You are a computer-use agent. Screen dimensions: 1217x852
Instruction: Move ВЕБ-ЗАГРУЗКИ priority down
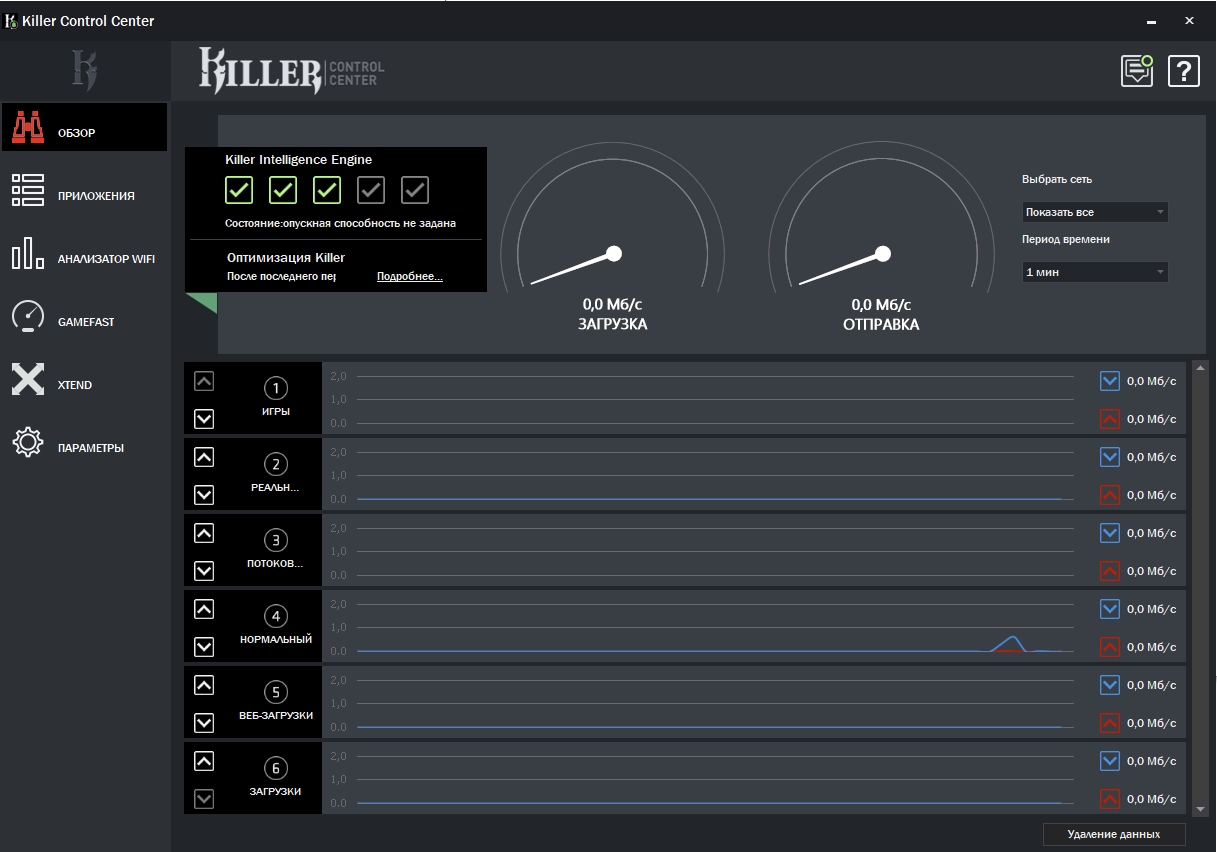click(204, 723)
